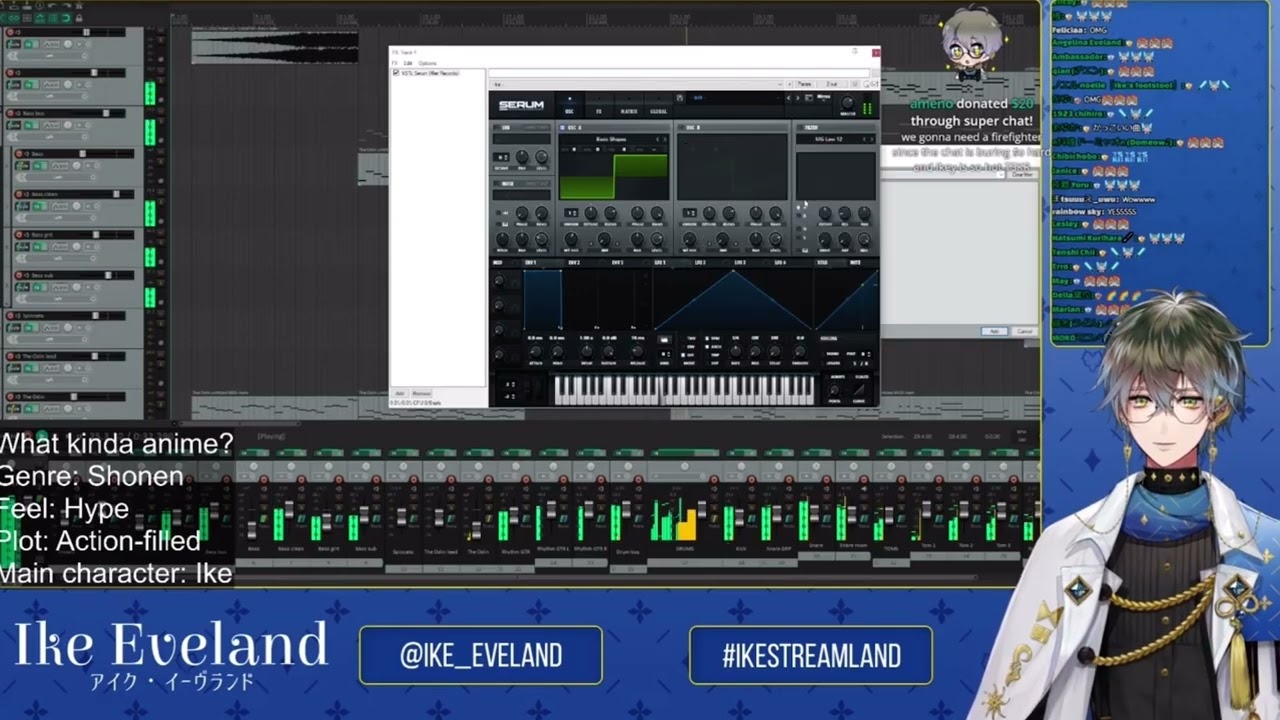
Task: Select next filter type arrow beside MG Low 12
Action: (x=871, y=139)
